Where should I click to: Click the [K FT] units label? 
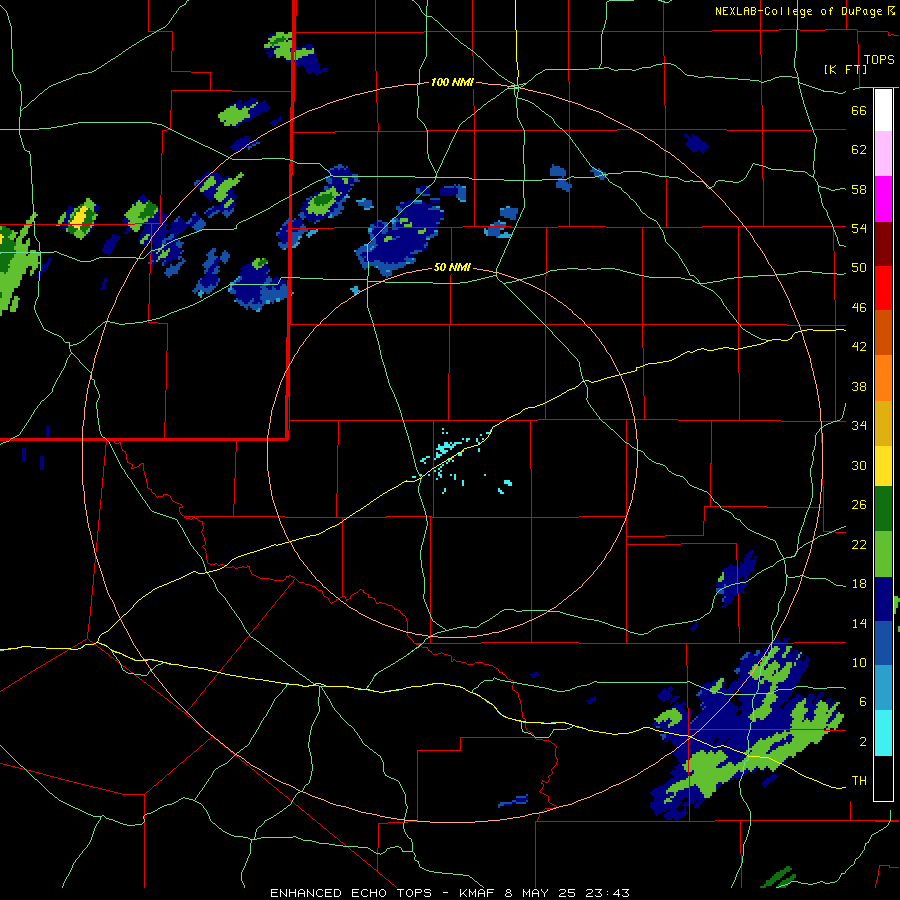tap(845, 69)
